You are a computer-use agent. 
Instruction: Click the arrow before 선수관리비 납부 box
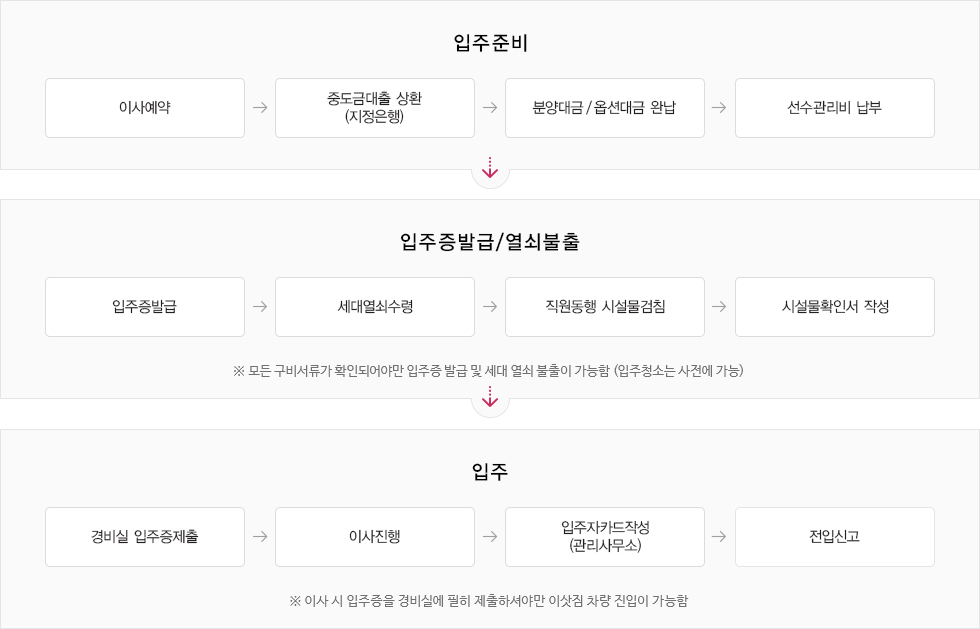pyautogui.click(x=719, y=108)
